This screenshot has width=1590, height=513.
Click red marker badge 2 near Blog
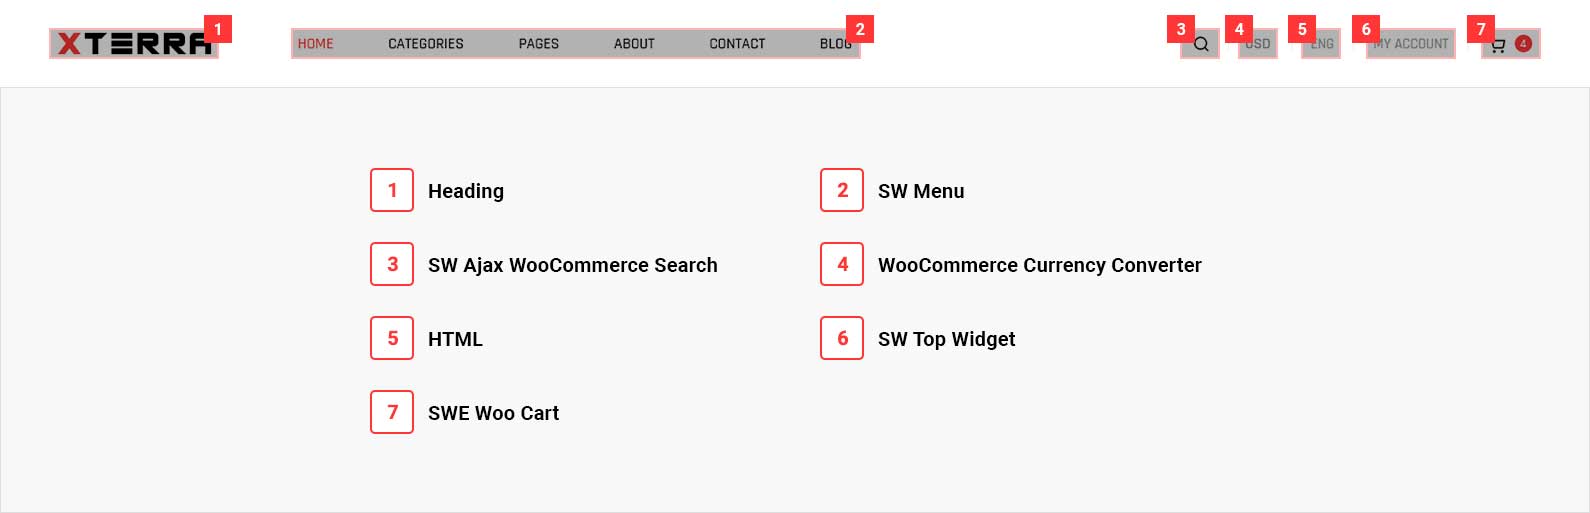pos(860,29)
